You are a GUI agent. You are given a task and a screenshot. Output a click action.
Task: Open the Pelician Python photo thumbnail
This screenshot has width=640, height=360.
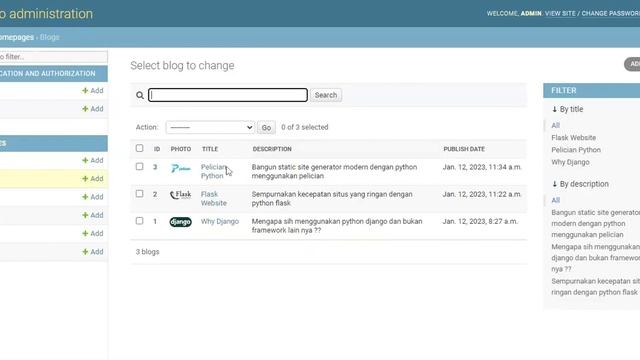[181, 168]
